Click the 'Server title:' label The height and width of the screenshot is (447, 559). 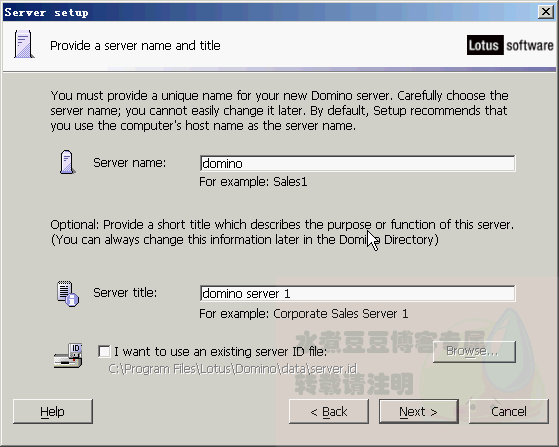click(x=125, y=293)
